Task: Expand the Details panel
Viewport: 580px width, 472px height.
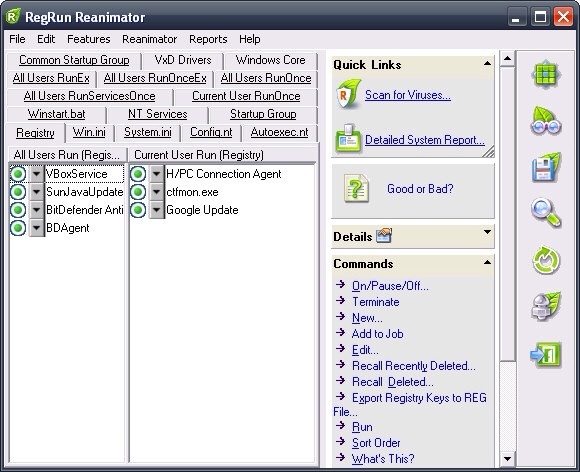Action: tap(488, 232)
